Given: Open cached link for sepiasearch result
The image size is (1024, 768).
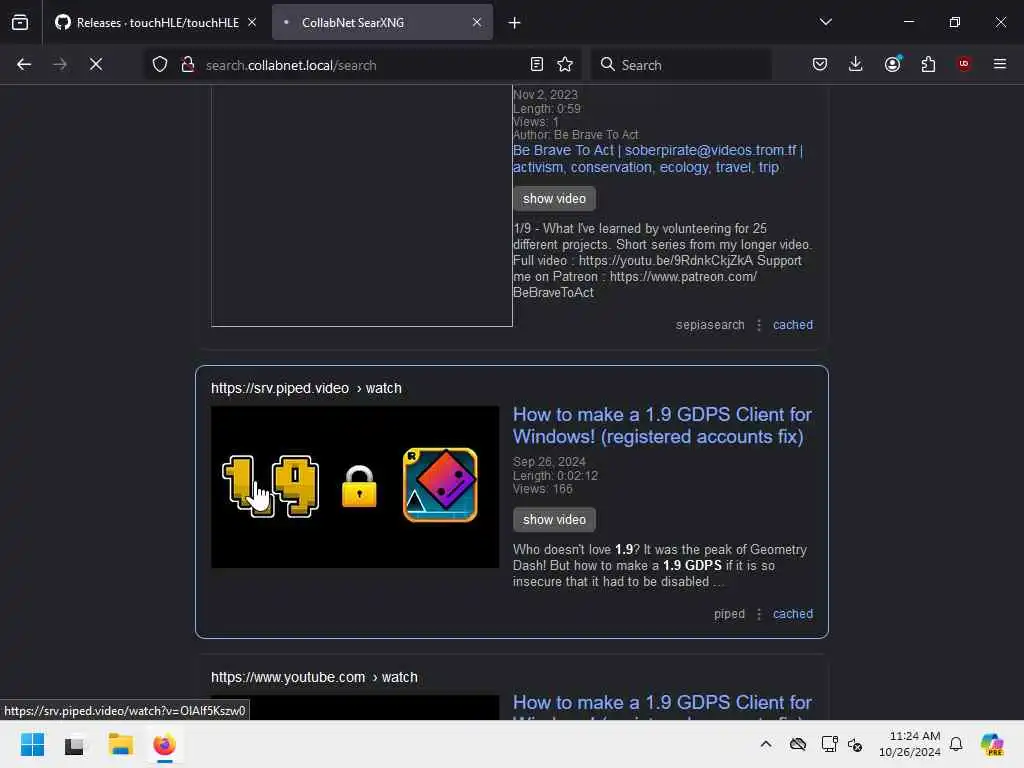Looking at the screenshot, I should (x=793, y=325).
